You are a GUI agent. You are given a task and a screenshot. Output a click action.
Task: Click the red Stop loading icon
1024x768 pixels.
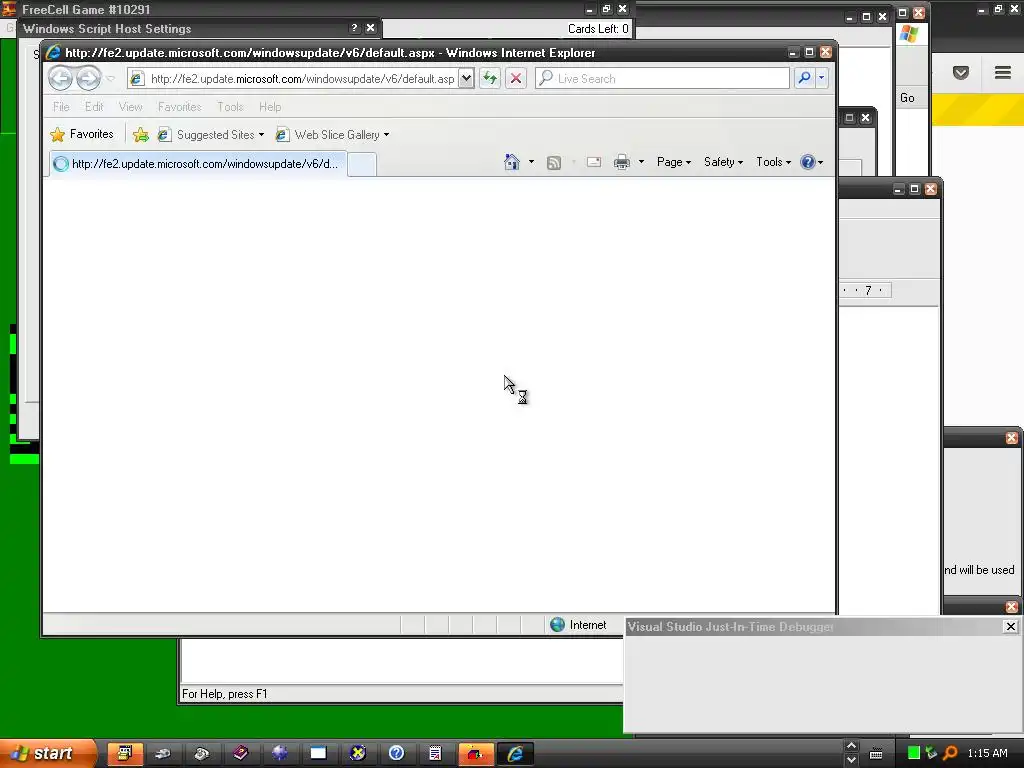[515, 78]
